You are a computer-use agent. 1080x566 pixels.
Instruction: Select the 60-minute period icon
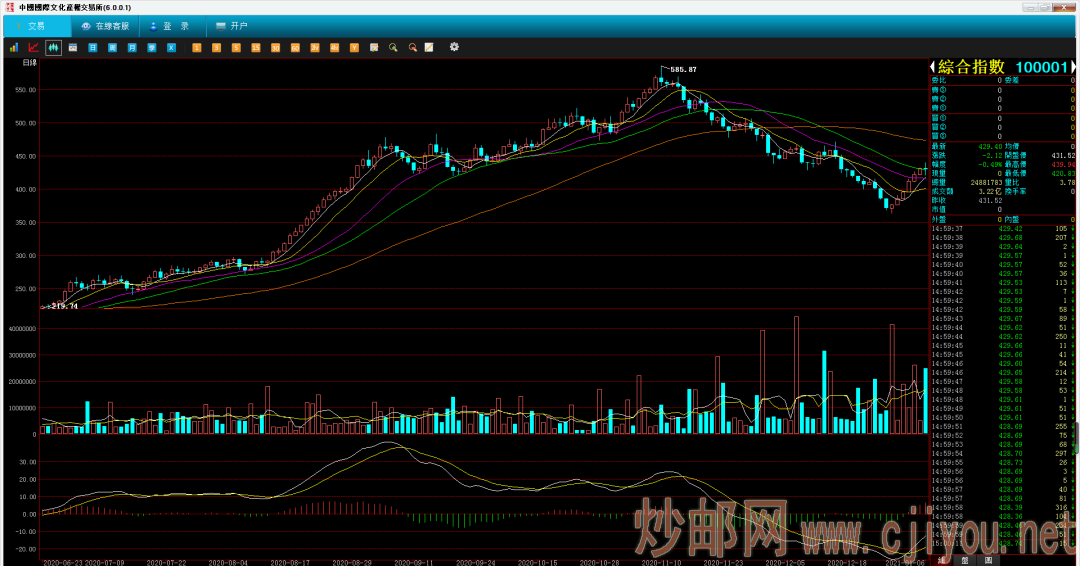point(295,47)
